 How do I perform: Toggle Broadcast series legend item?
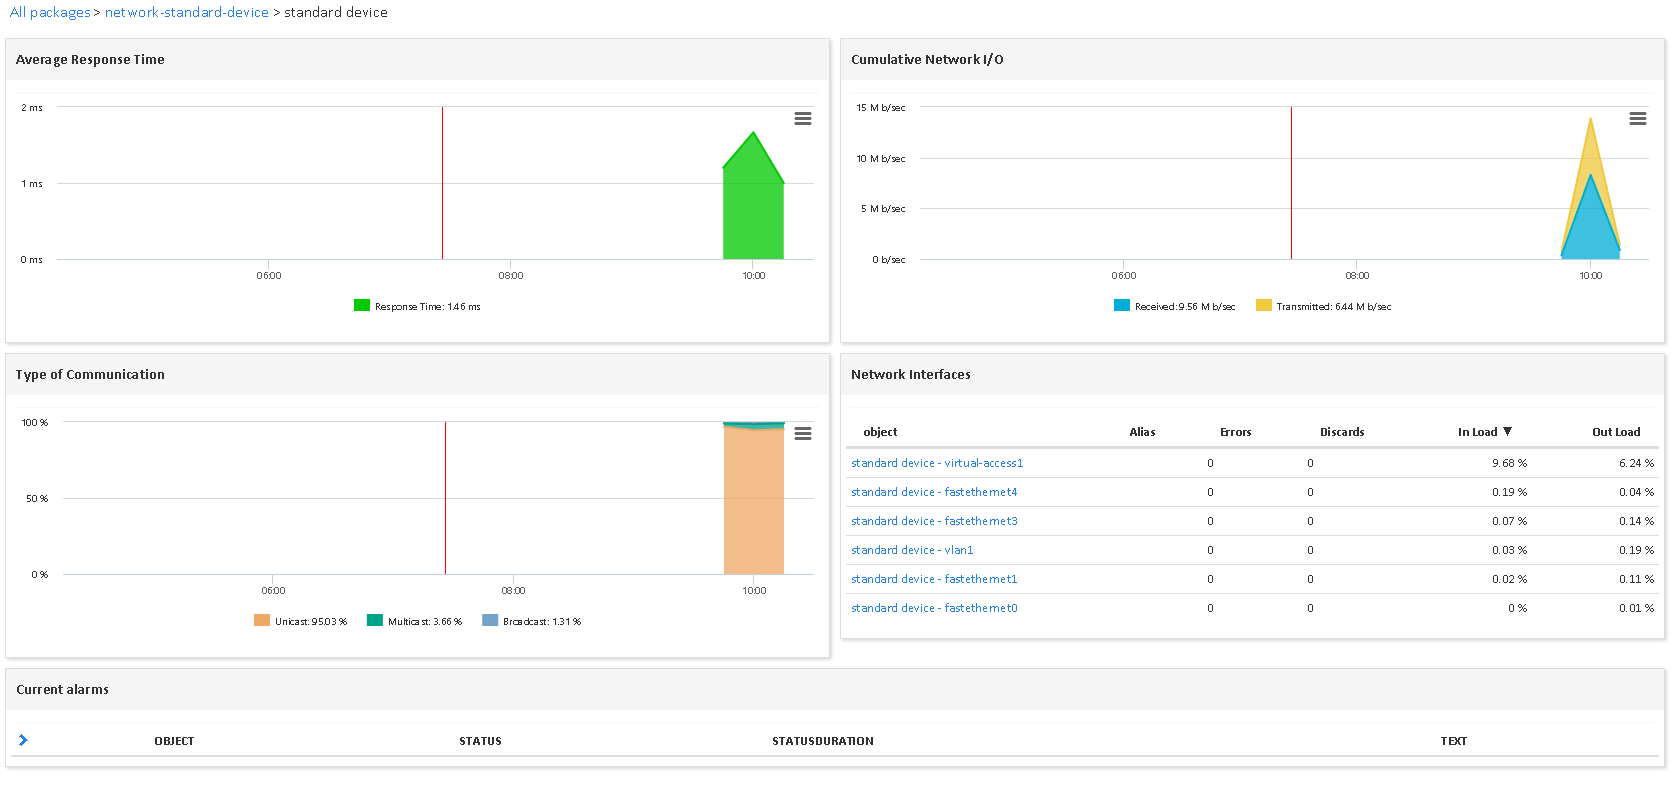pos(531,621)
